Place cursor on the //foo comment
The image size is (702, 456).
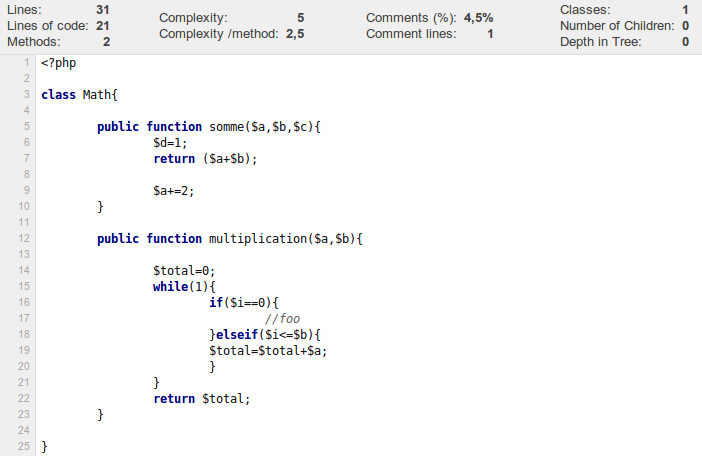click(282, 319)
